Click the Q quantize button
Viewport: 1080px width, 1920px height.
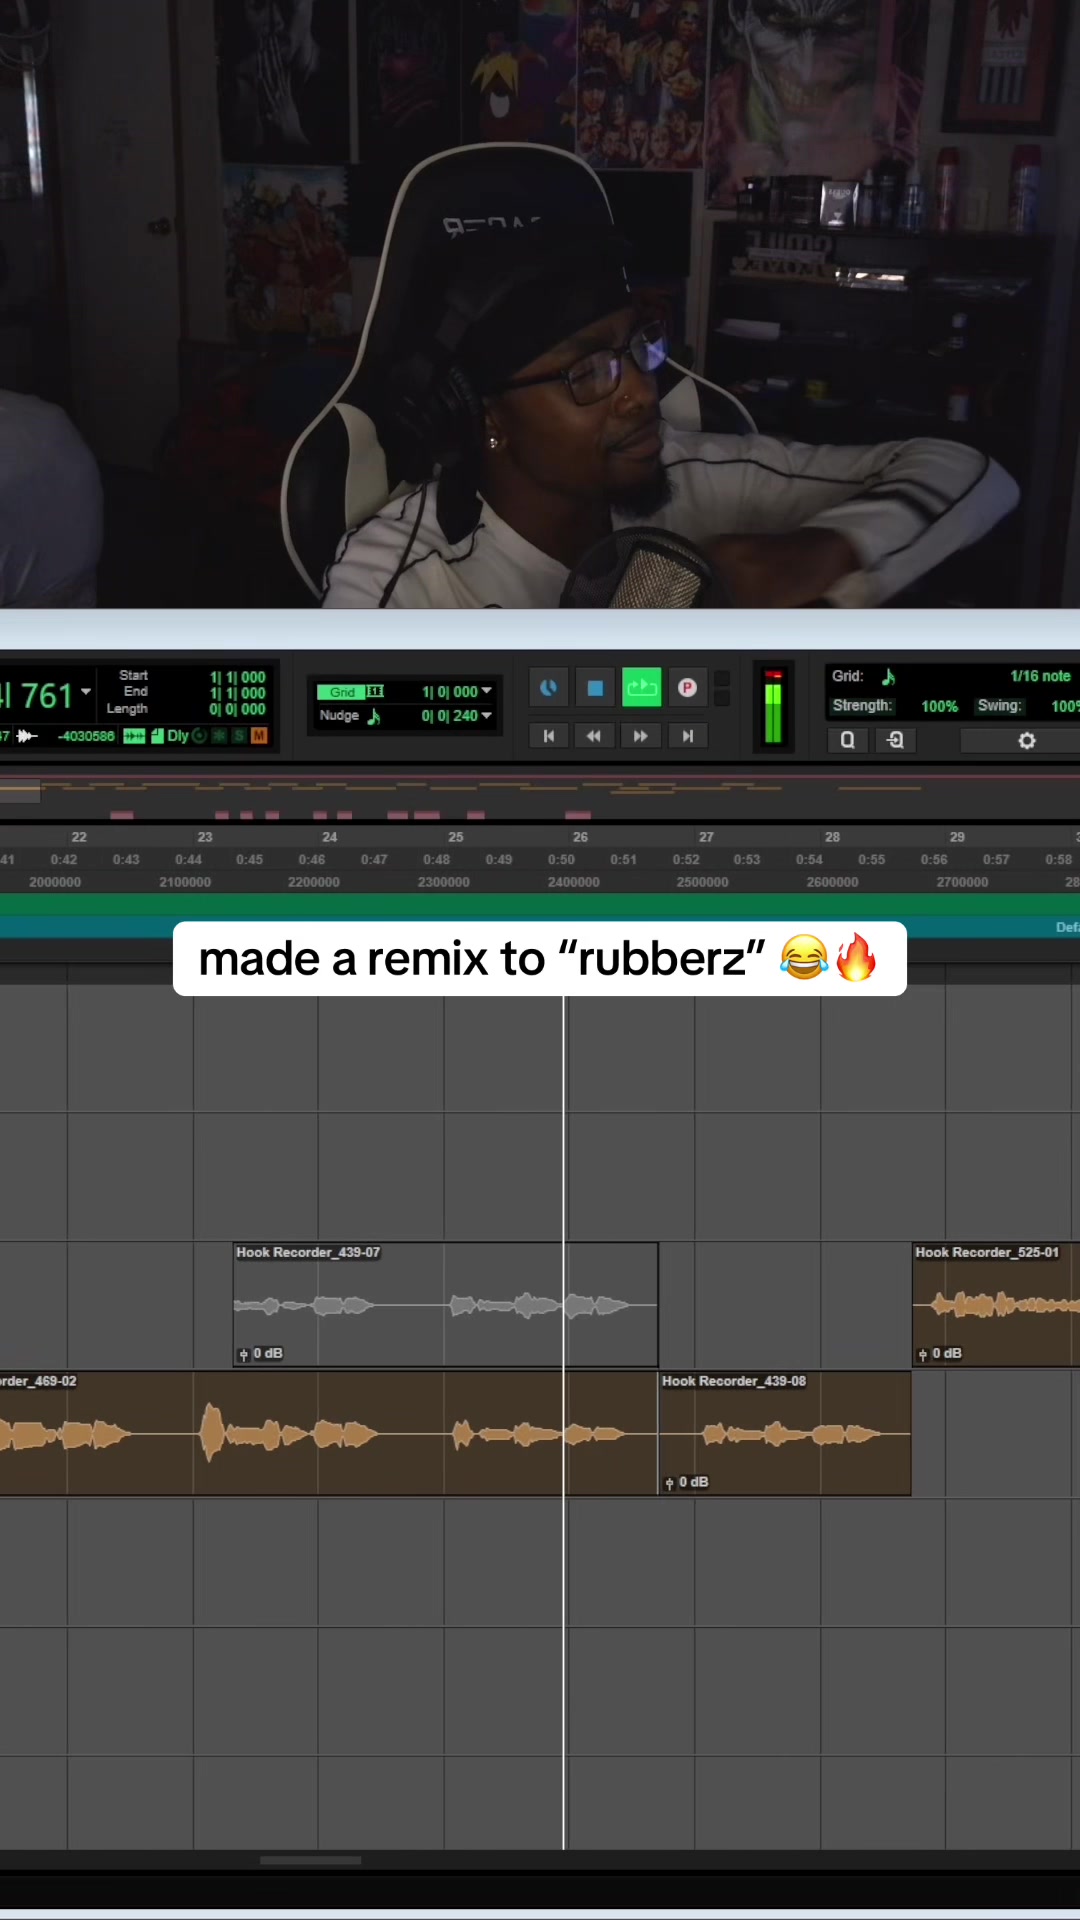click(x=847, y=740)
